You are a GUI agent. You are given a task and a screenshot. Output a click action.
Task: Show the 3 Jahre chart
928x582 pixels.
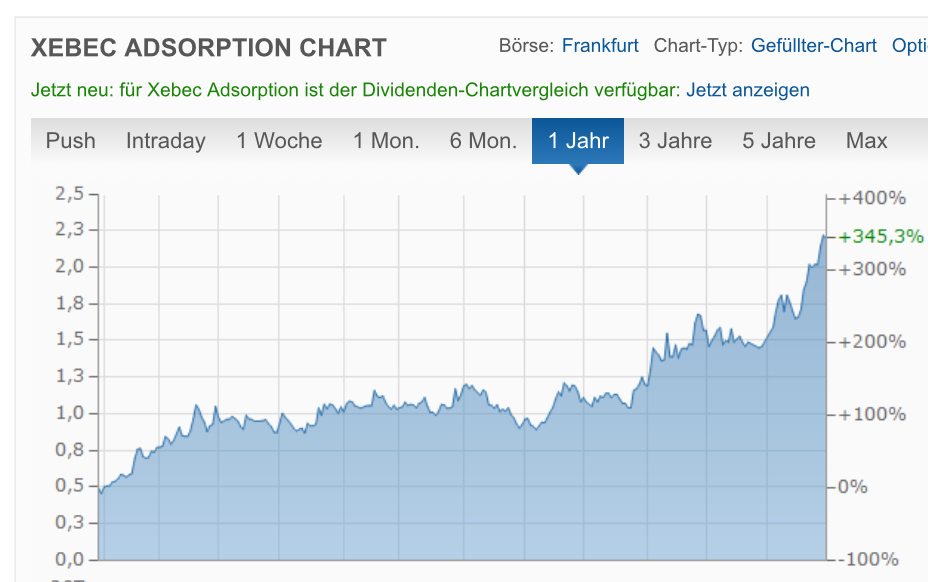pyautogui.click(x=675, y=141)
